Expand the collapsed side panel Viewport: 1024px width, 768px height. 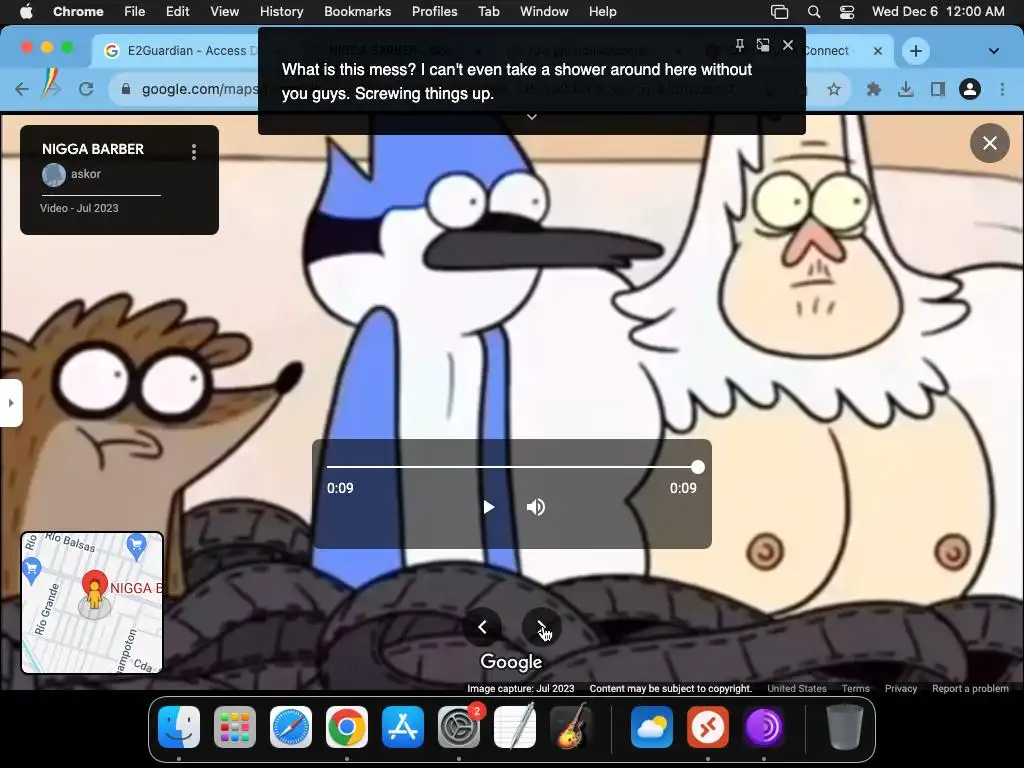coord(11,403)
